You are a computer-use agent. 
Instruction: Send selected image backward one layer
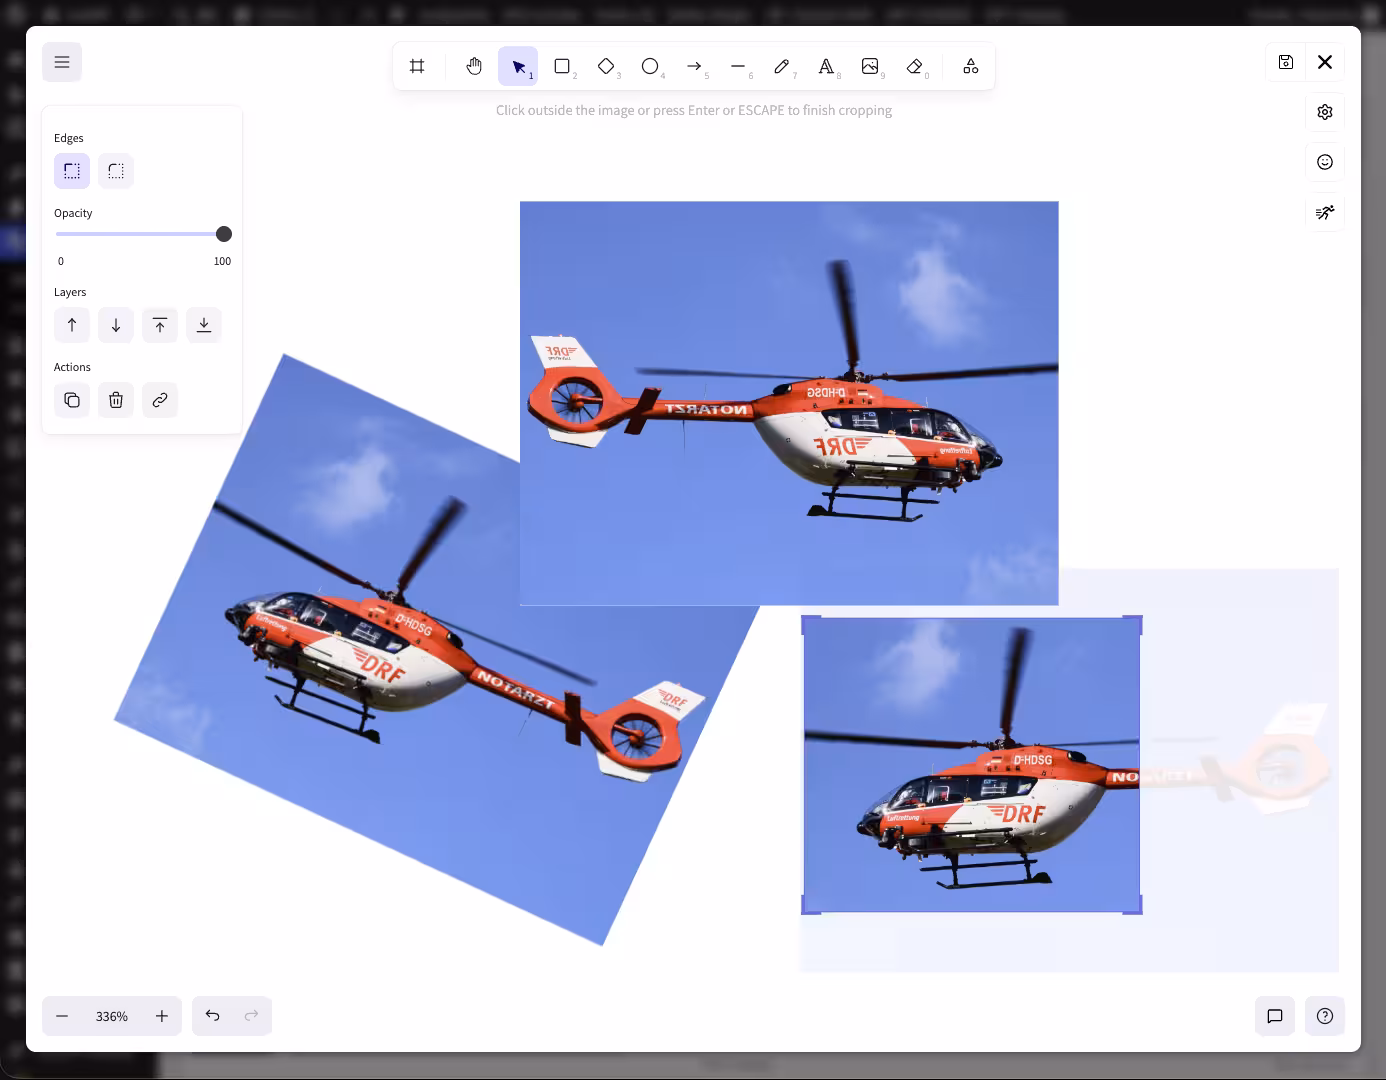[x=116, y=325]
